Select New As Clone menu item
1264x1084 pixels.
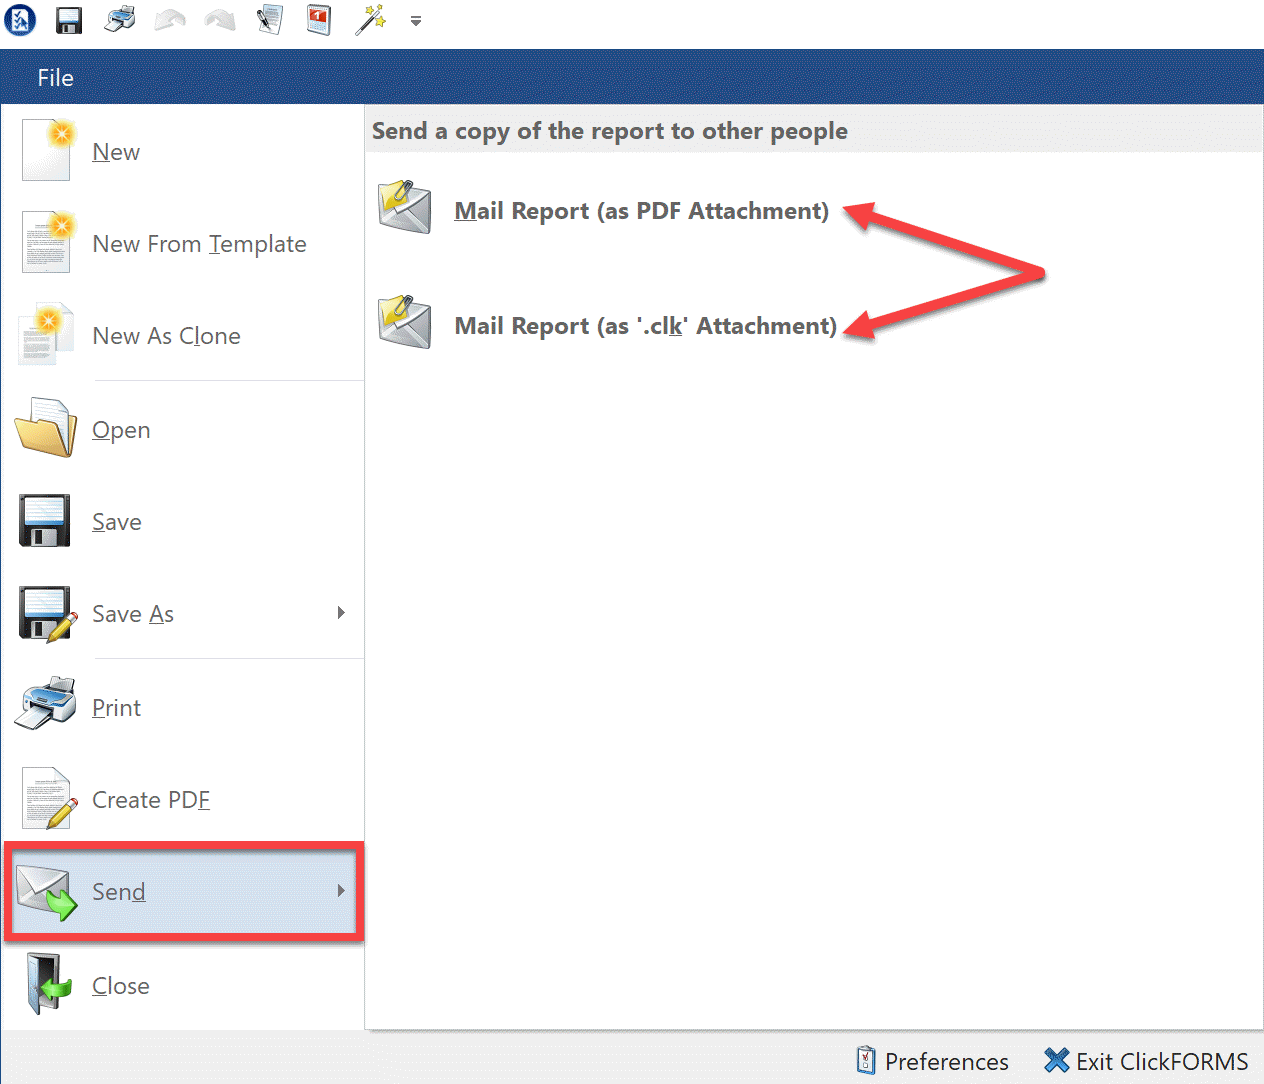166,336
